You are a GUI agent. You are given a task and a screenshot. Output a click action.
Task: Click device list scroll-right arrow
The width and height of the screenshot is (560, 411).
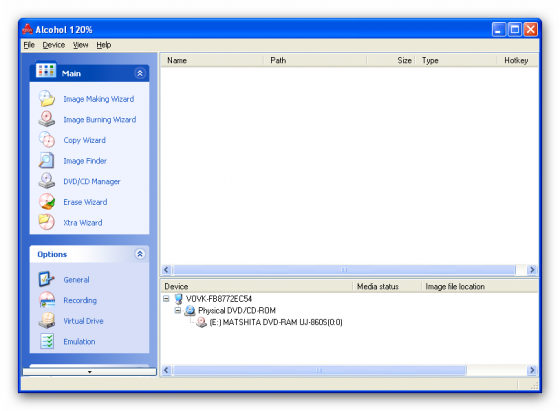click(x=532, y=370)
